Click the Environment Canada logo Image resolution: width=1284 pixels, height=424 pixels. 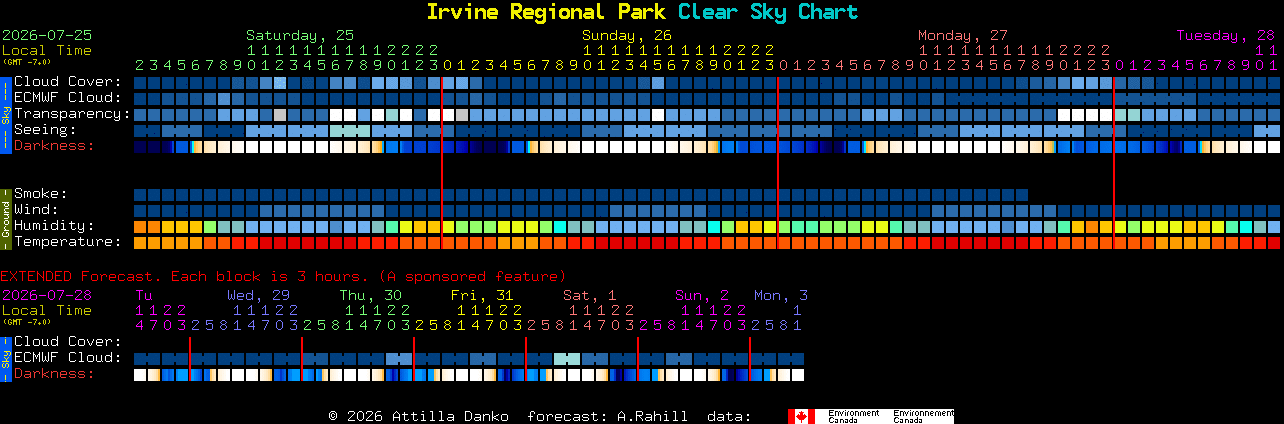pyautogui.click(x=870, y=415)
